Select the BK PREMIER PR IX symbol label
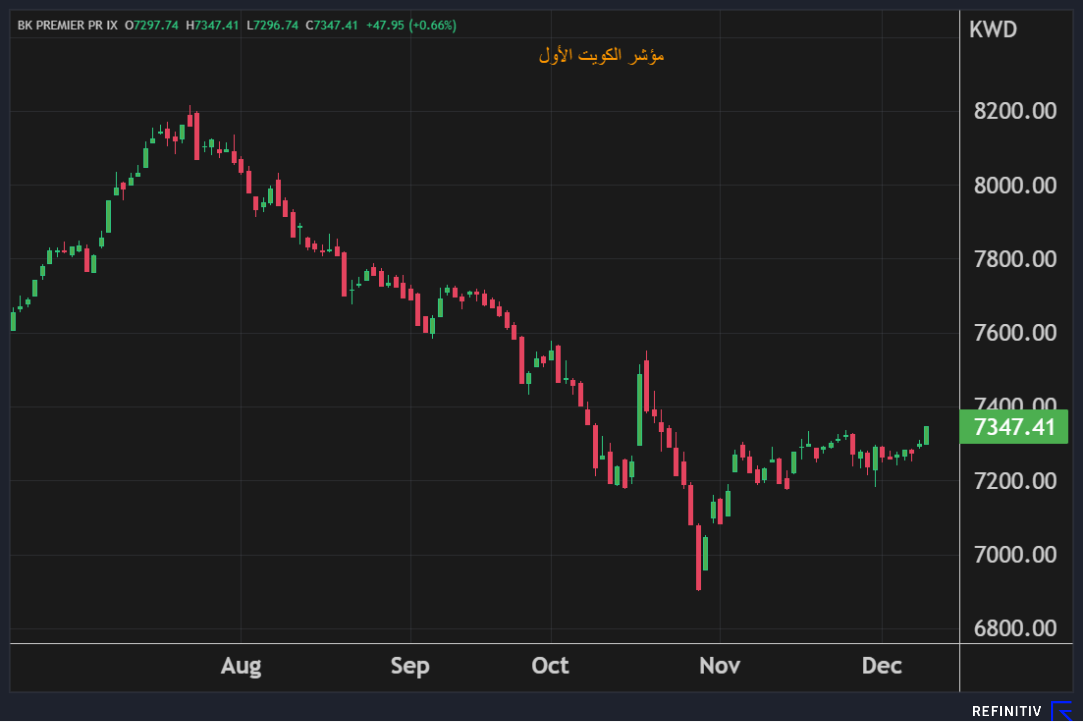 pos(68,25)
